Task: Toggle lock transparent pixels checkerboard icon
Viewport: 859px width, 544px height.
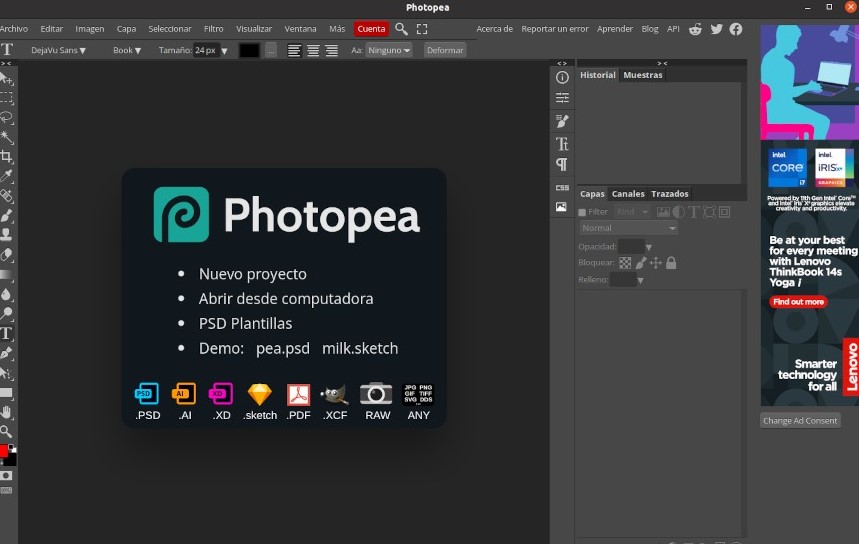Action: point(625,263)
